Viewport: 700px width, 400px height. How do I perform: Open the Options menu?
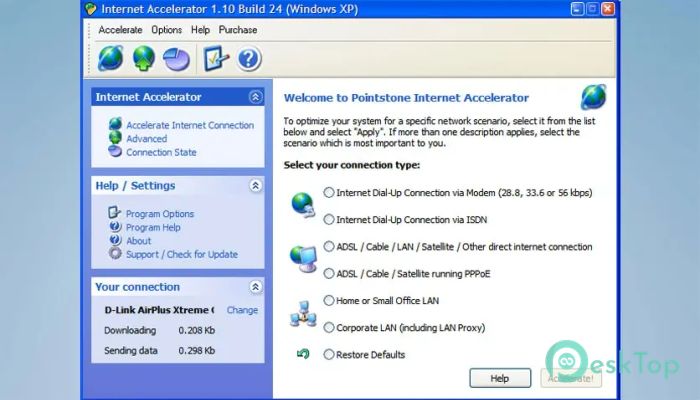tap(167, 30)
